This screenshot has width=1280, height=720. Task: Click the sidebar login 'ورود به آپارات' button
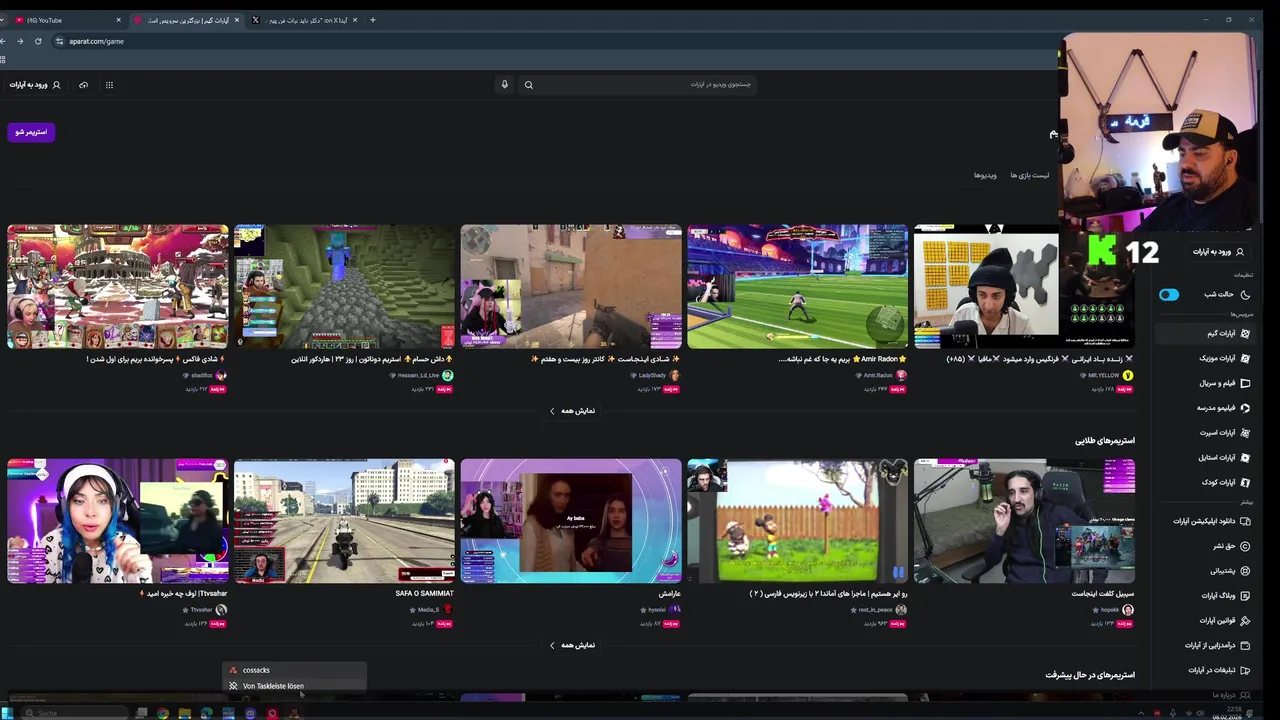coord(1218,252)
